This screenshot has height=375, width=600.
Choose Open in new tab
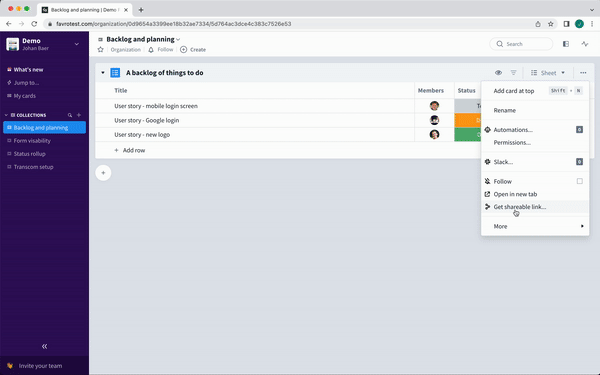535,194
